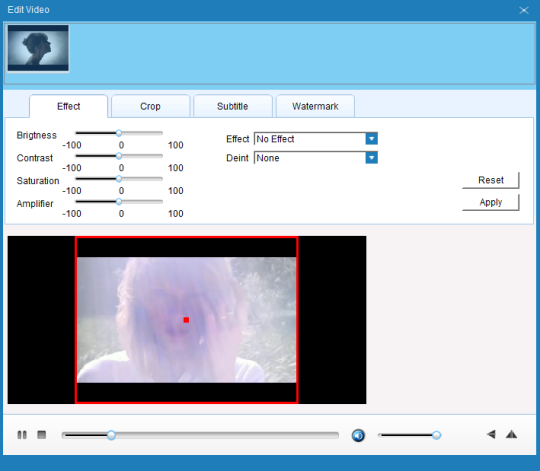Click the red center marker in preview
Image resolution: width=540 pixels, height=471 pixels.
pyautogui.click(x=186, y=320)
